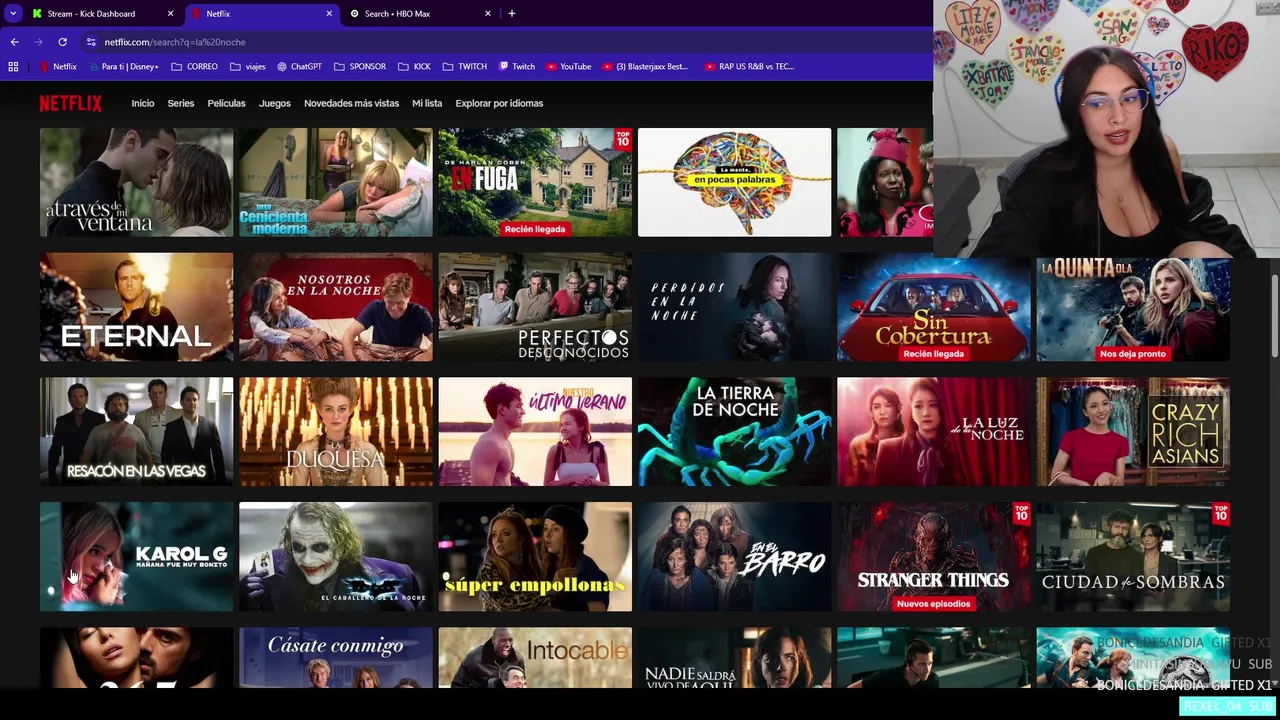Open Películas in Netflix menu

[226, 103]
